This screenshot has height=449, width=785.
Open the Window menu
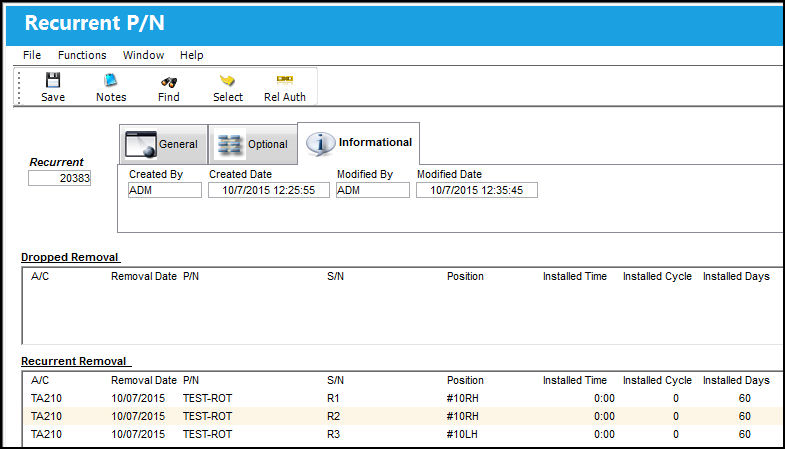point(143,55)
